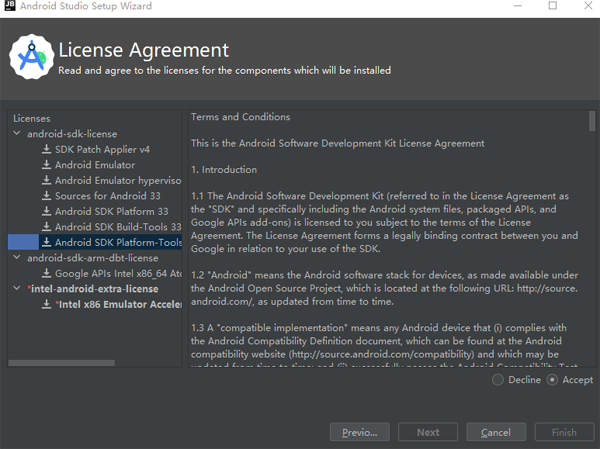Screen dimensions: 600x449
Task: Click the download icon next to Android Emulator
Action: point(46,165)
